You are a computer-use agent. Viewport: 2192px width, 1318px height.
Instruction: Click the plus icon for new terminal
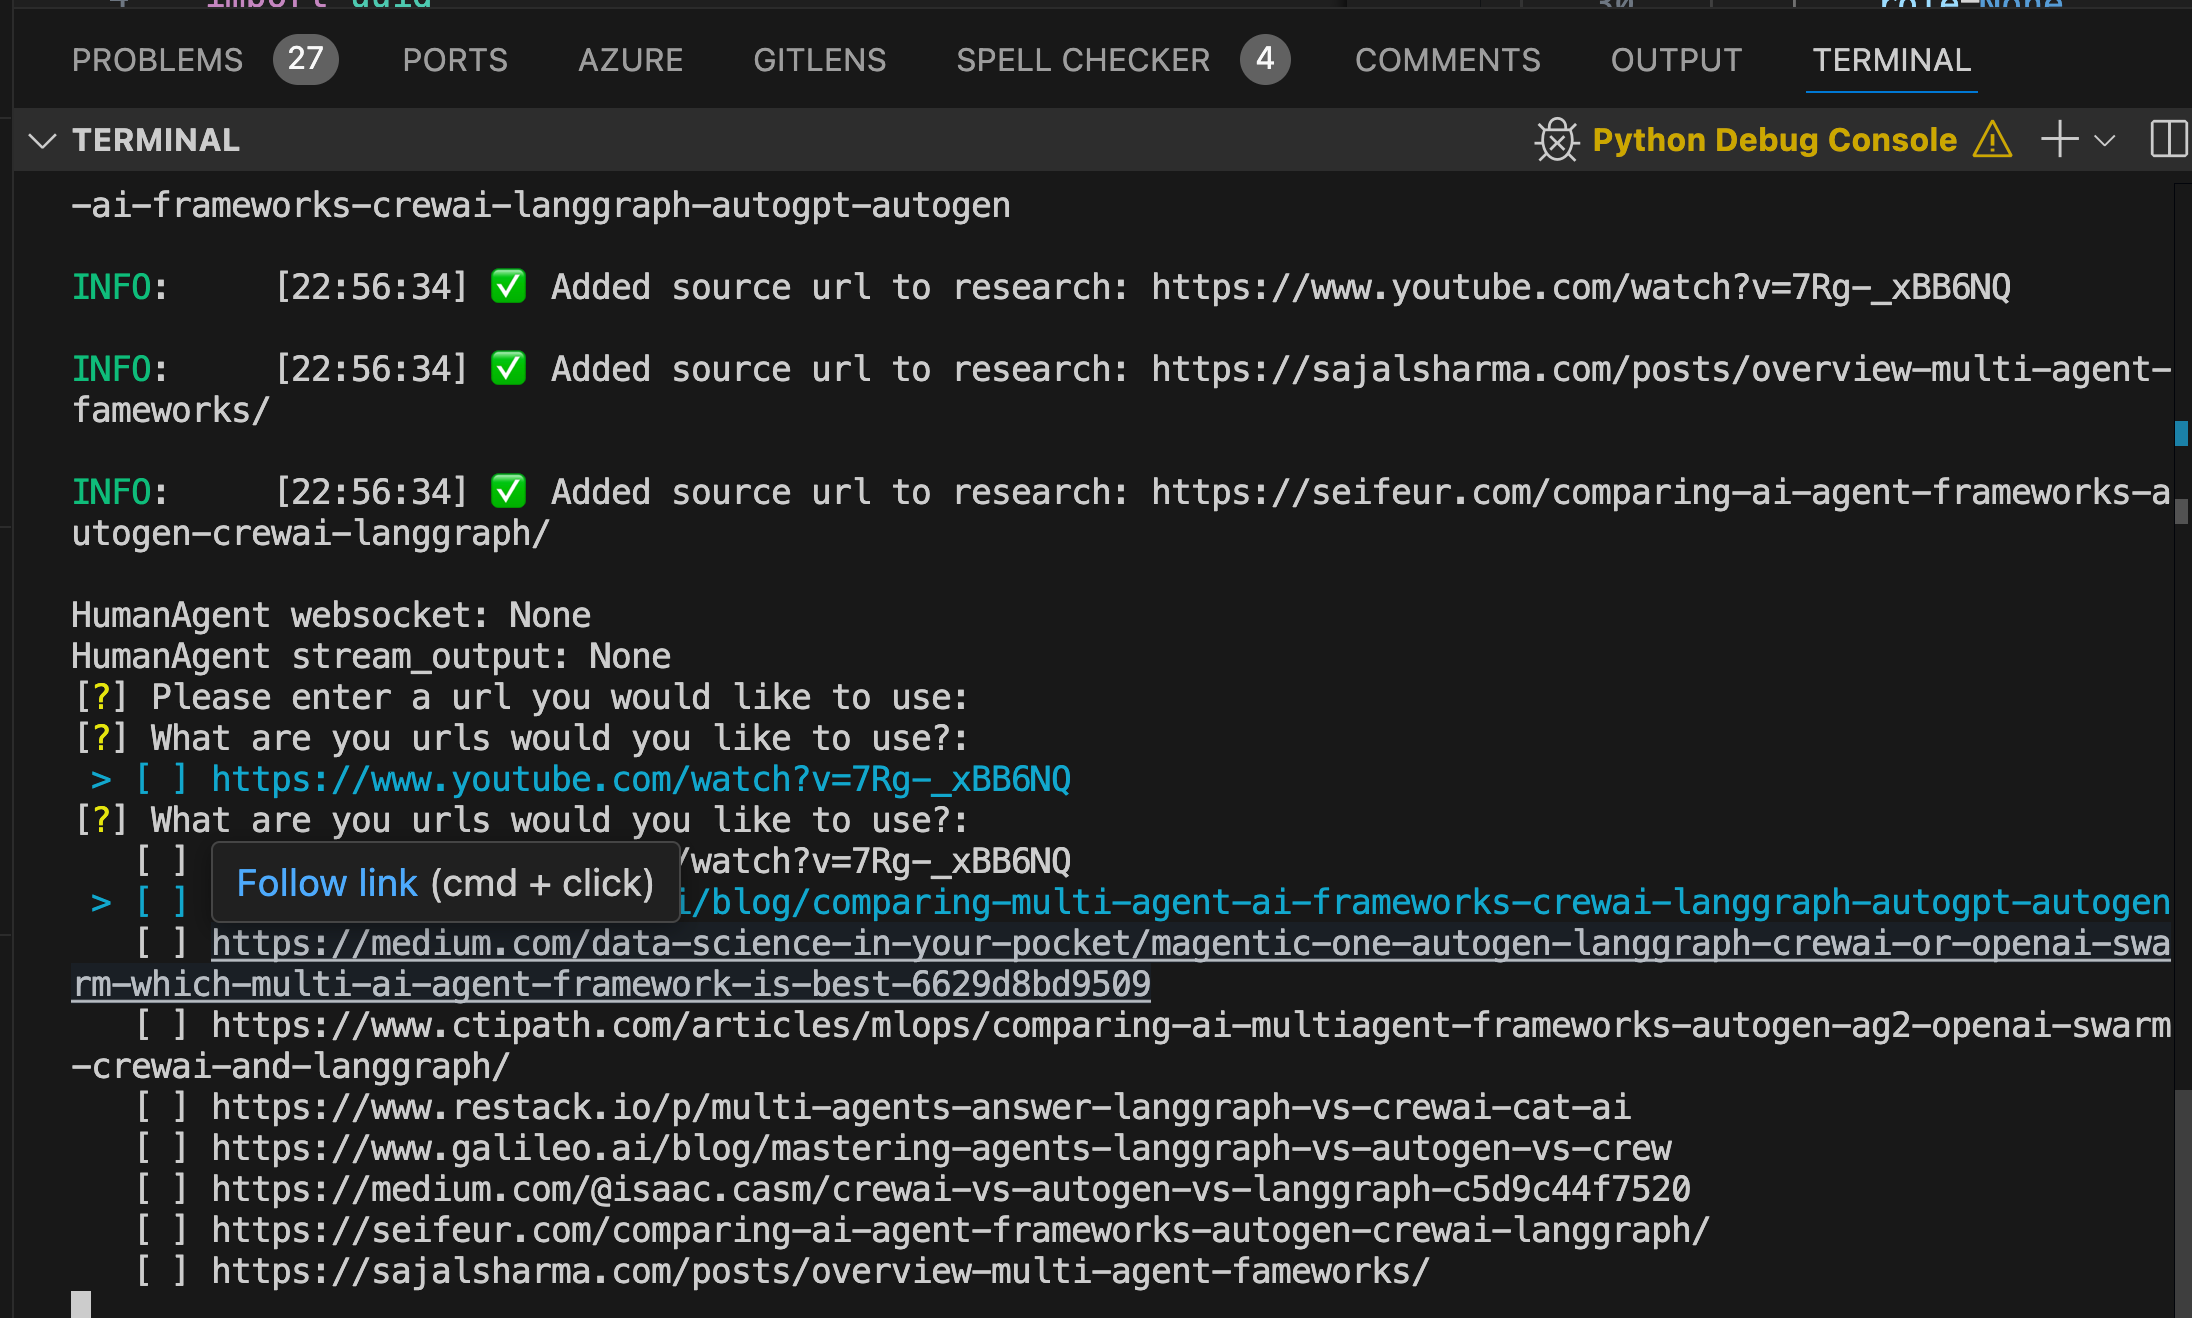click(2059, 140)
